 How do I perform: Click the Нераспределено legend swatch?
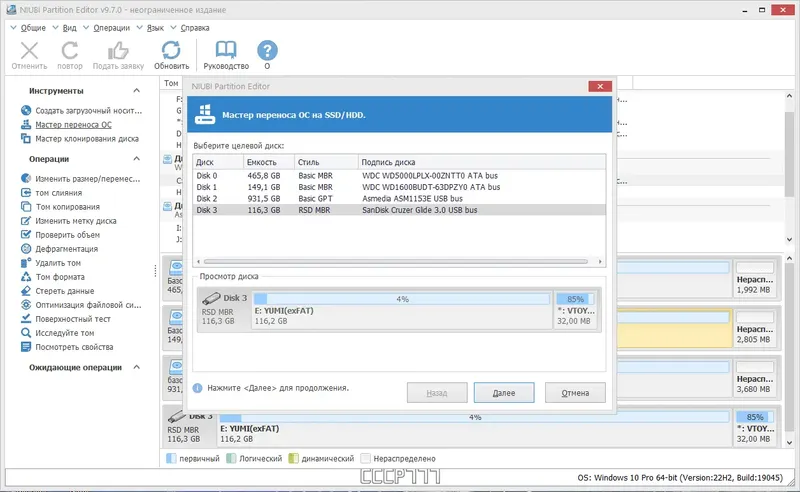365,458
